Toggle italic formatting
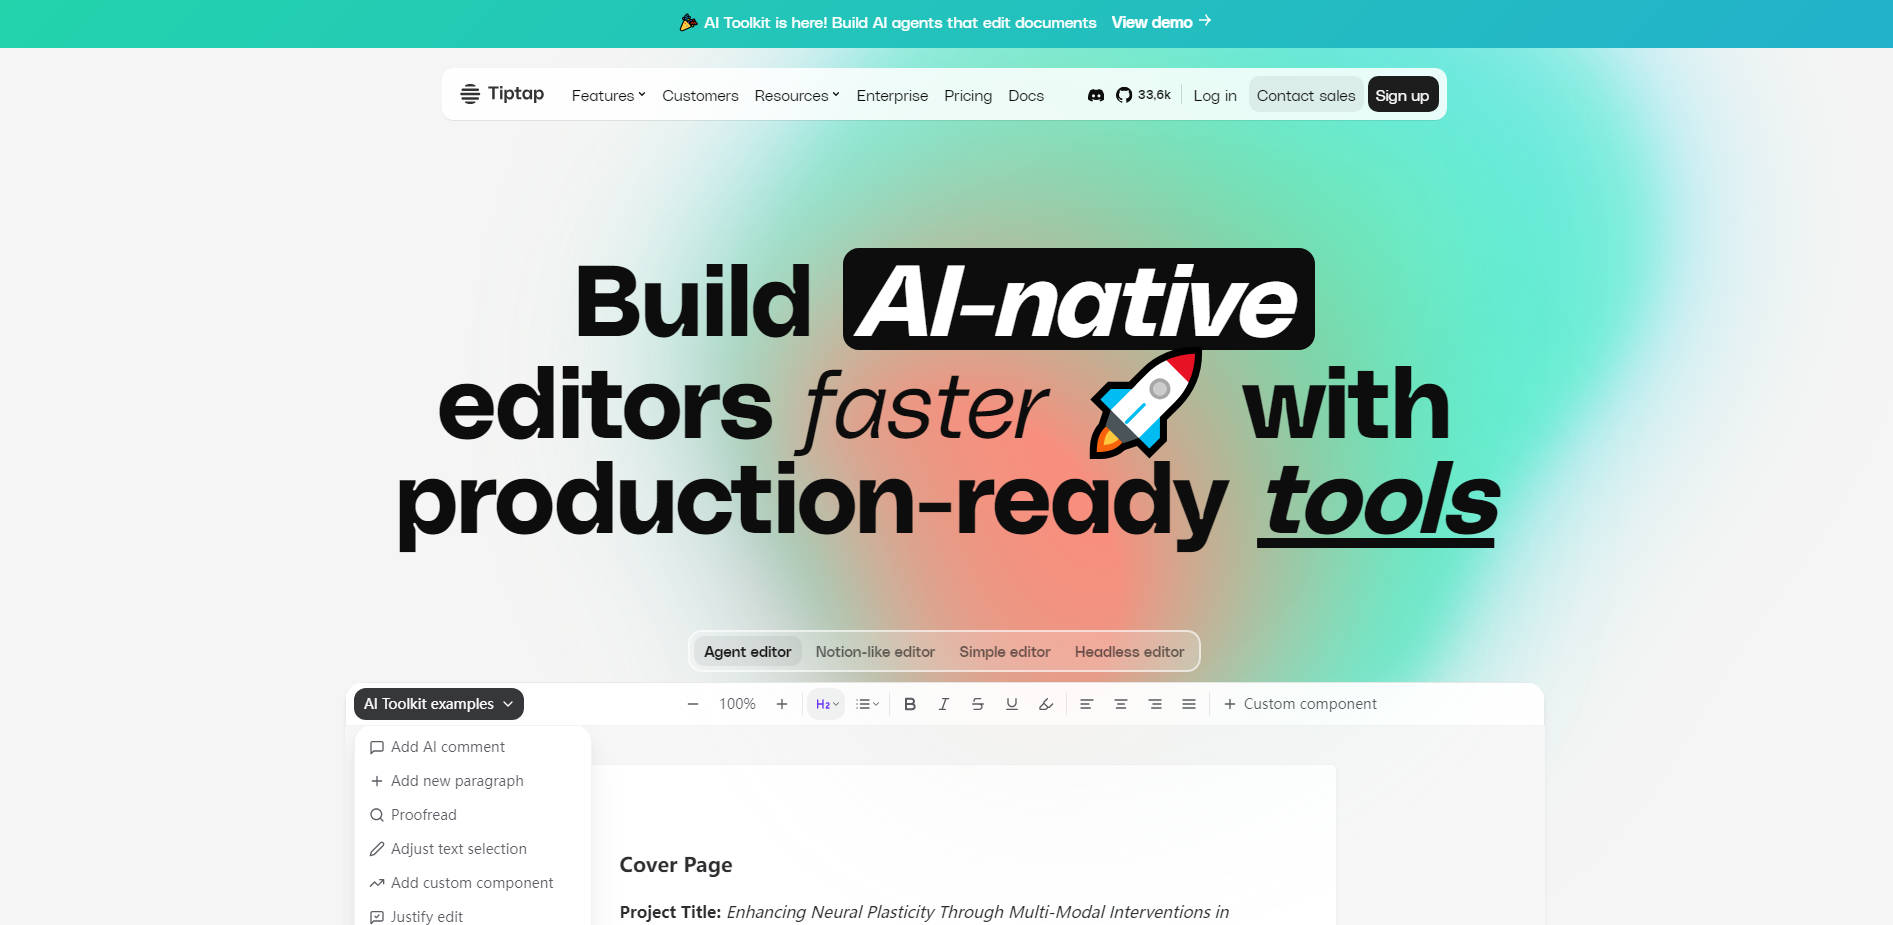The width and height of the screenshot is (1893, 925). 943,704
